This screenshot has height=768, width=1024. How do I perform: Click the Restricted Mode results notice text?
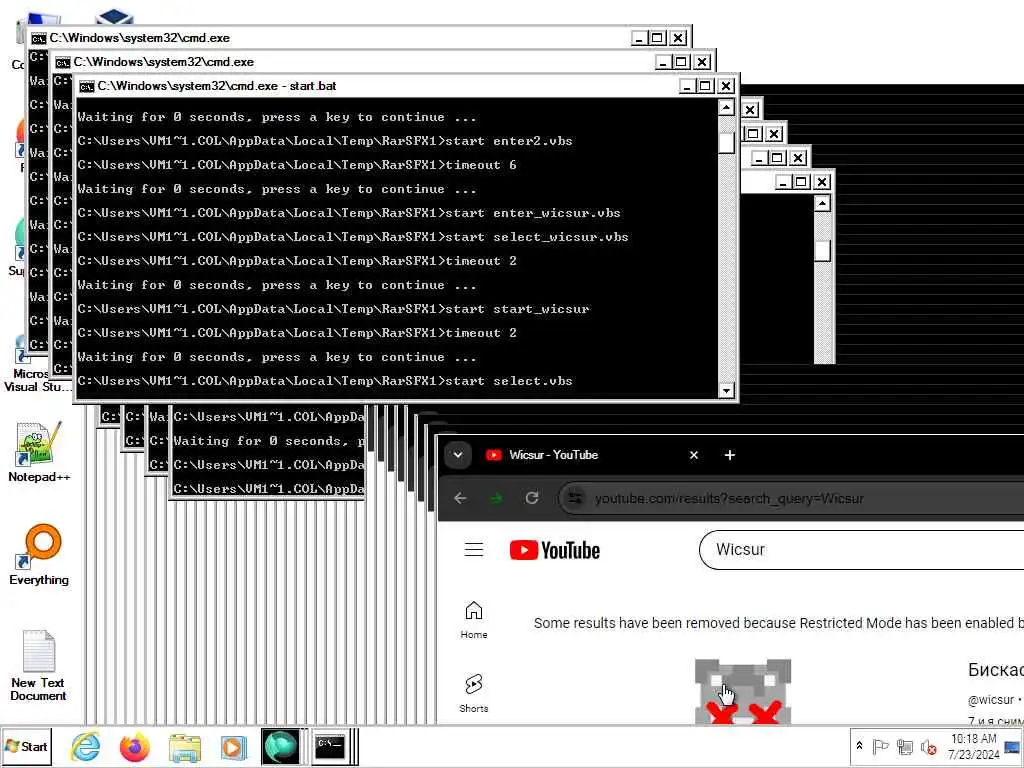point(778,623)
